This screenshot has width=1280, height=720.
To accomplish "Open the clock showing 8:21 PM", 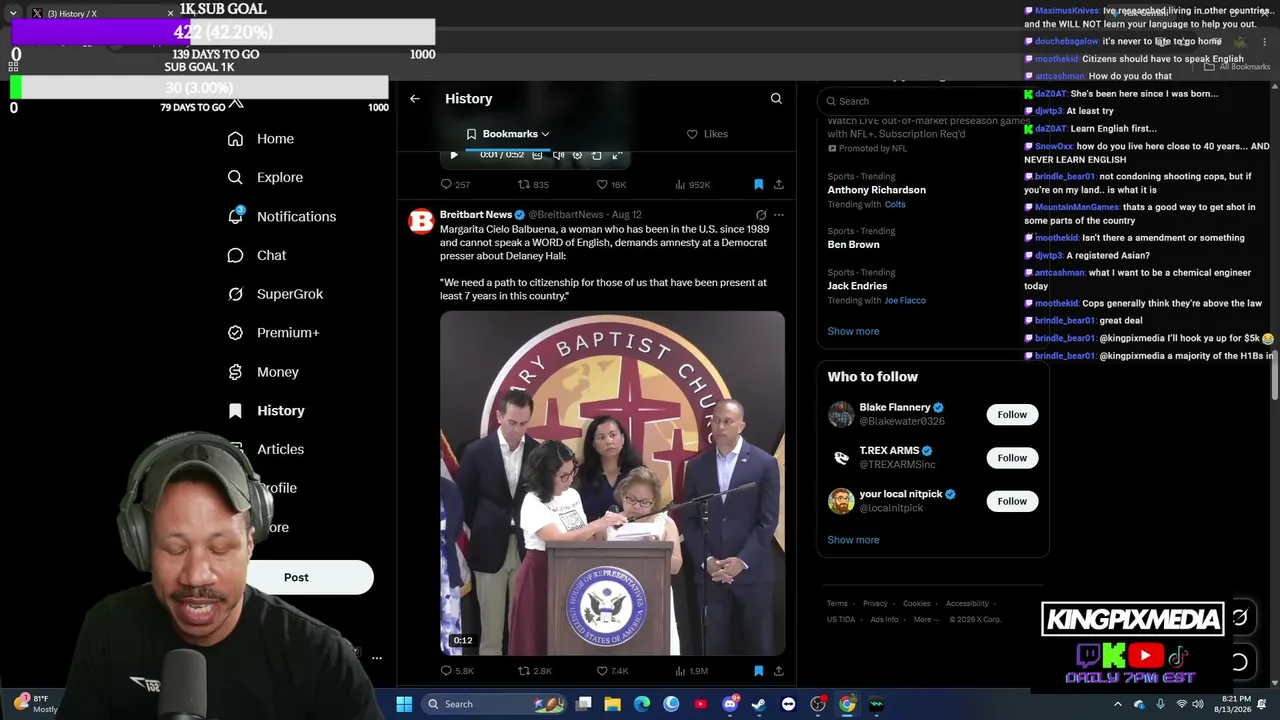I will (x=1235, y=704).
